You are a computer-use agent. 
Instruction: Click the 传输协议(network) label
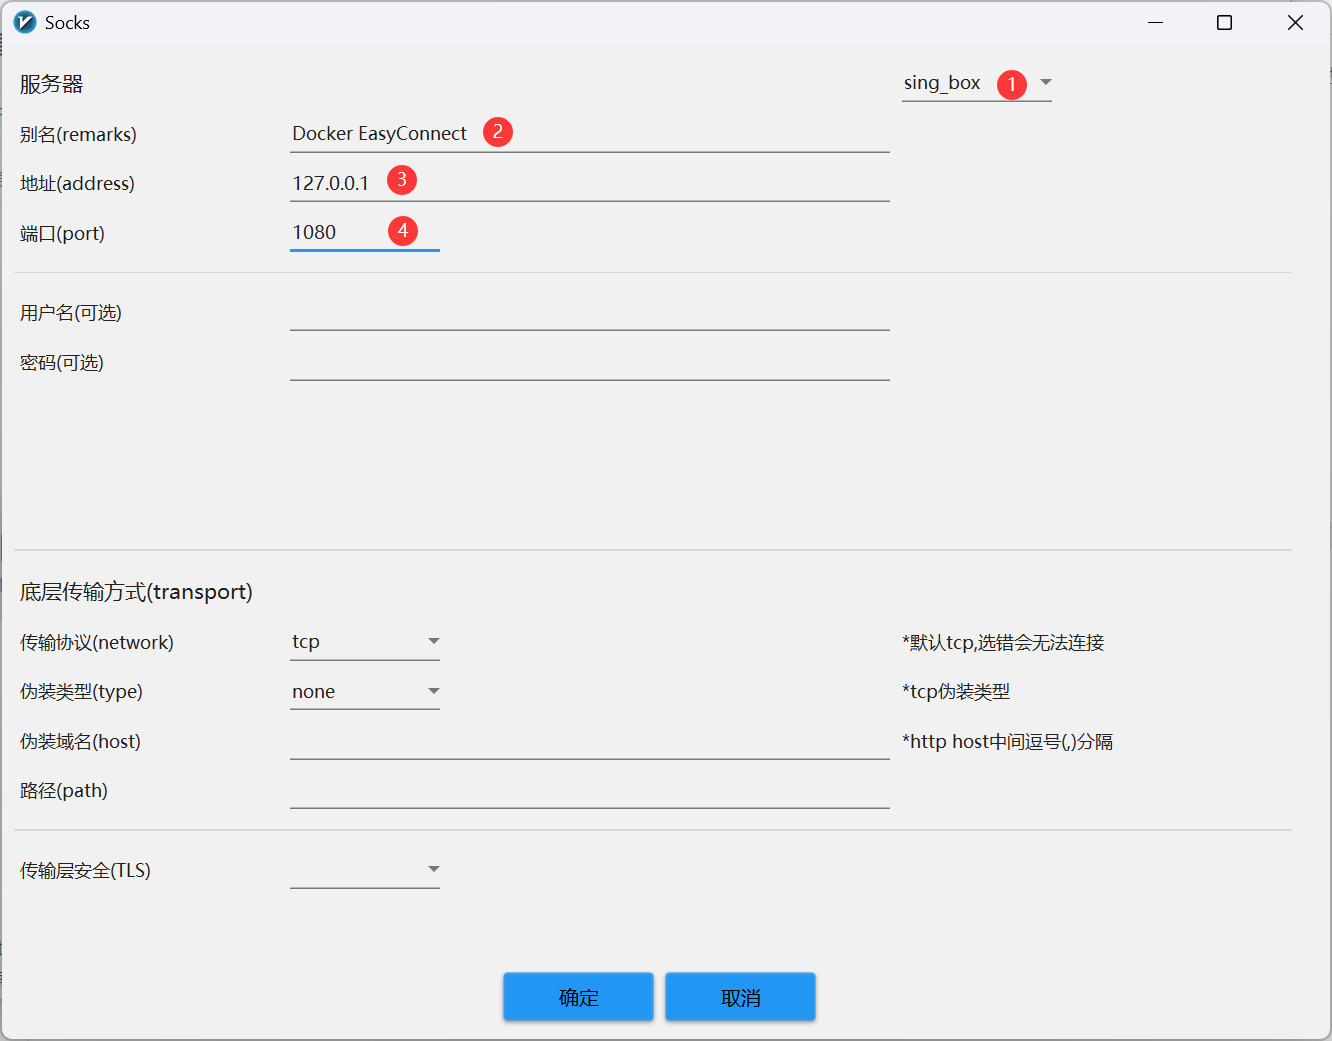[x=97, y=642]
